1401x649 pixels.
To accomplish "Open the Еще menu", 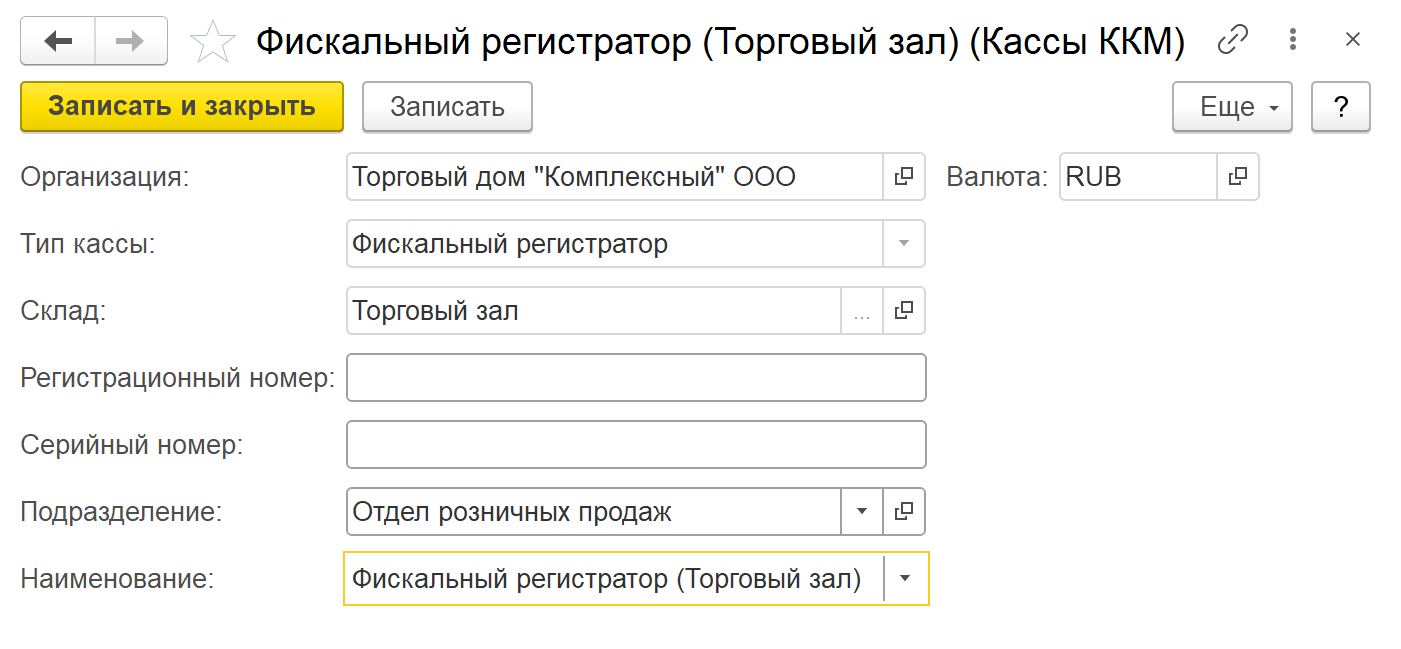I will (1232, 107).
